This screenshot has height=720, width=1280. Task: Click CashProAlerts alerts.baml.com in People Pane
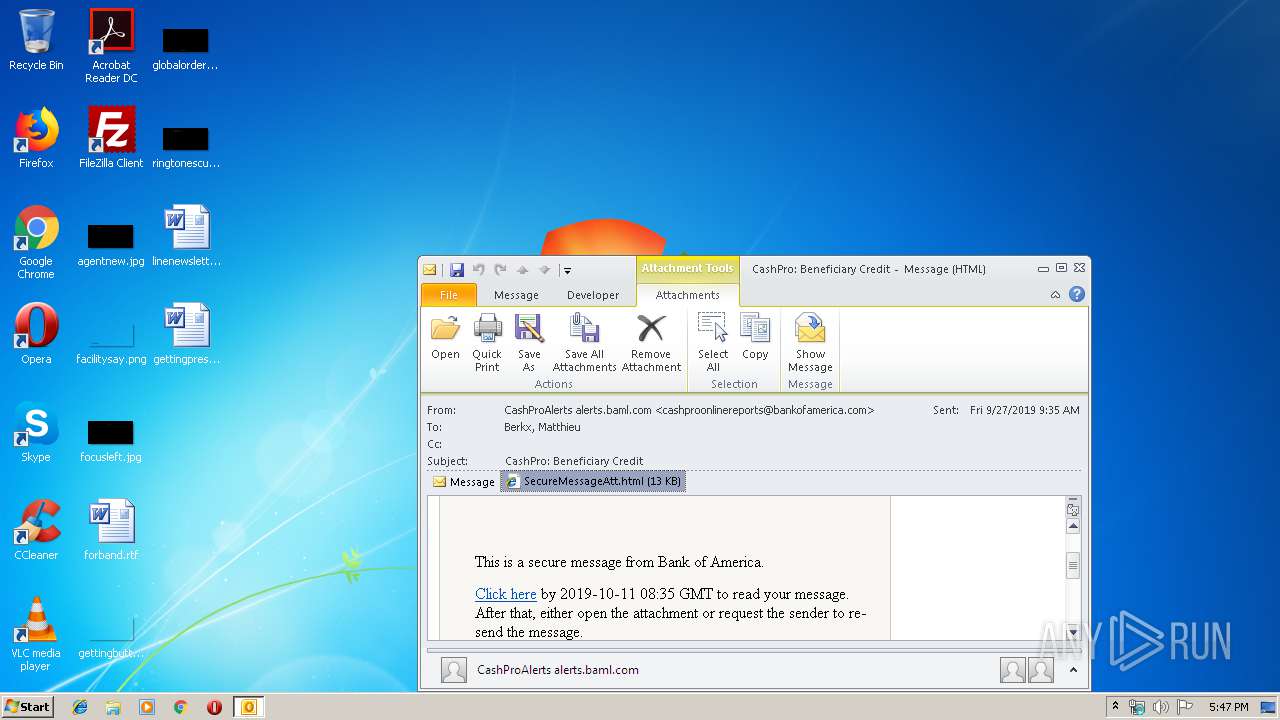click(558, 670)
